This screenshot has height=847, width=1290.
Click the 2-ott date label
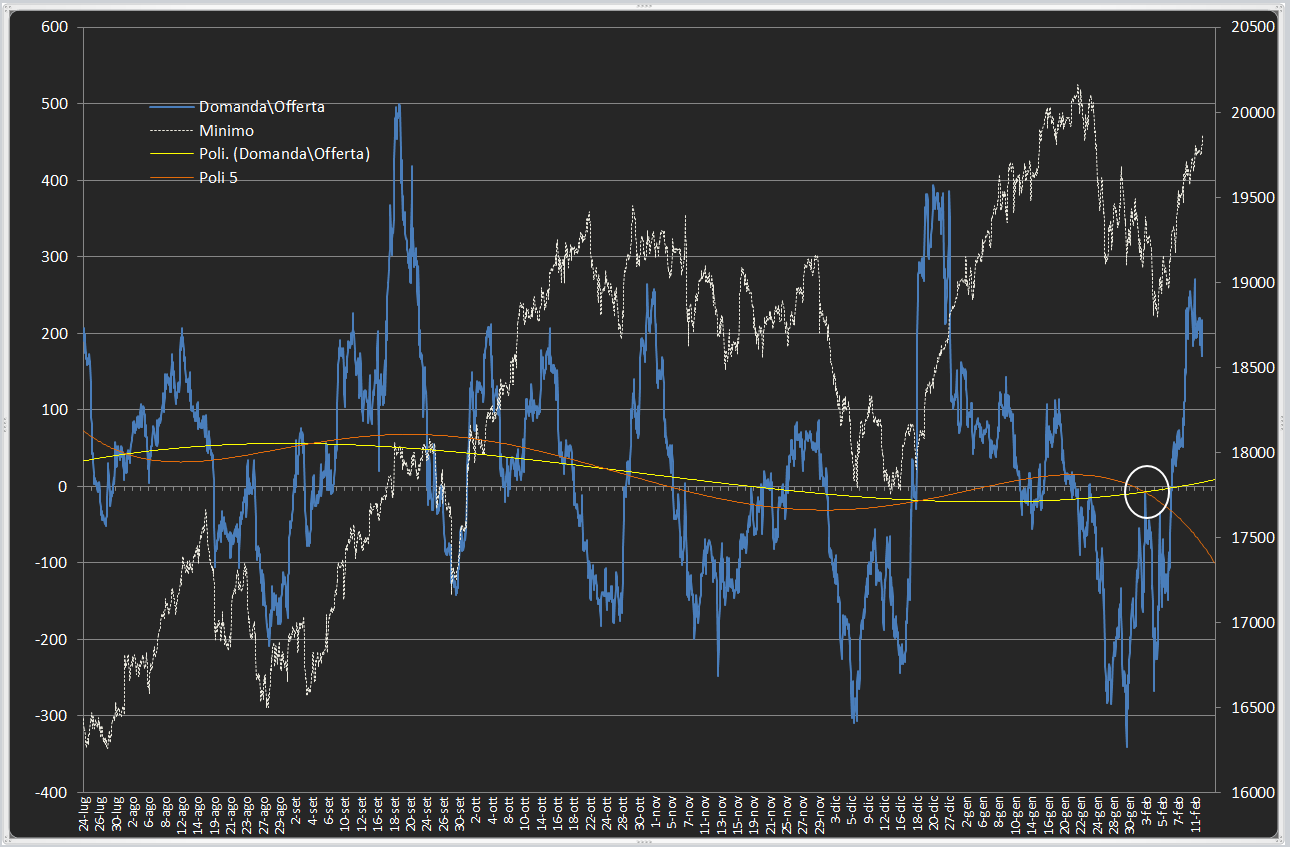point(476,810)
